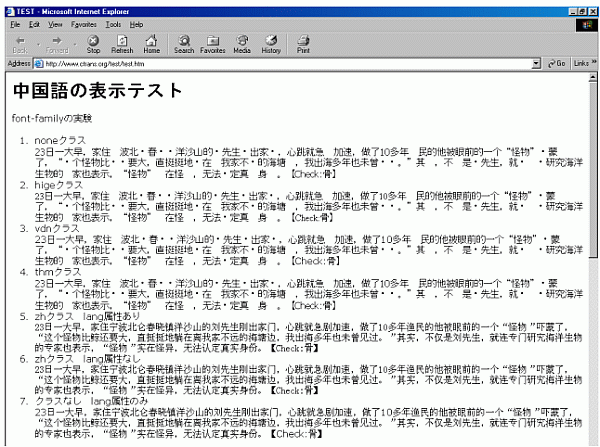Click the Go button

(x=557, y=64)
